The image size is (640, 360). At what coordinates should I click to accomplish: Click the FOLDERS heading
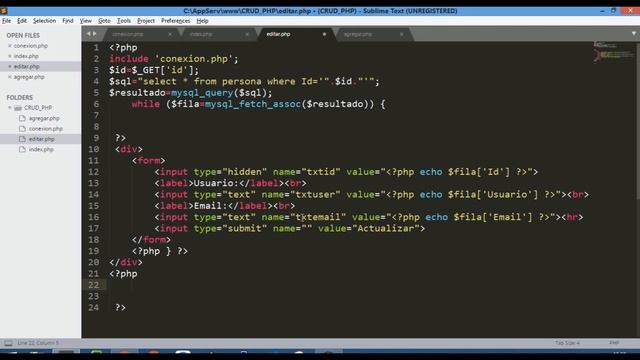(x=20, y=98)
